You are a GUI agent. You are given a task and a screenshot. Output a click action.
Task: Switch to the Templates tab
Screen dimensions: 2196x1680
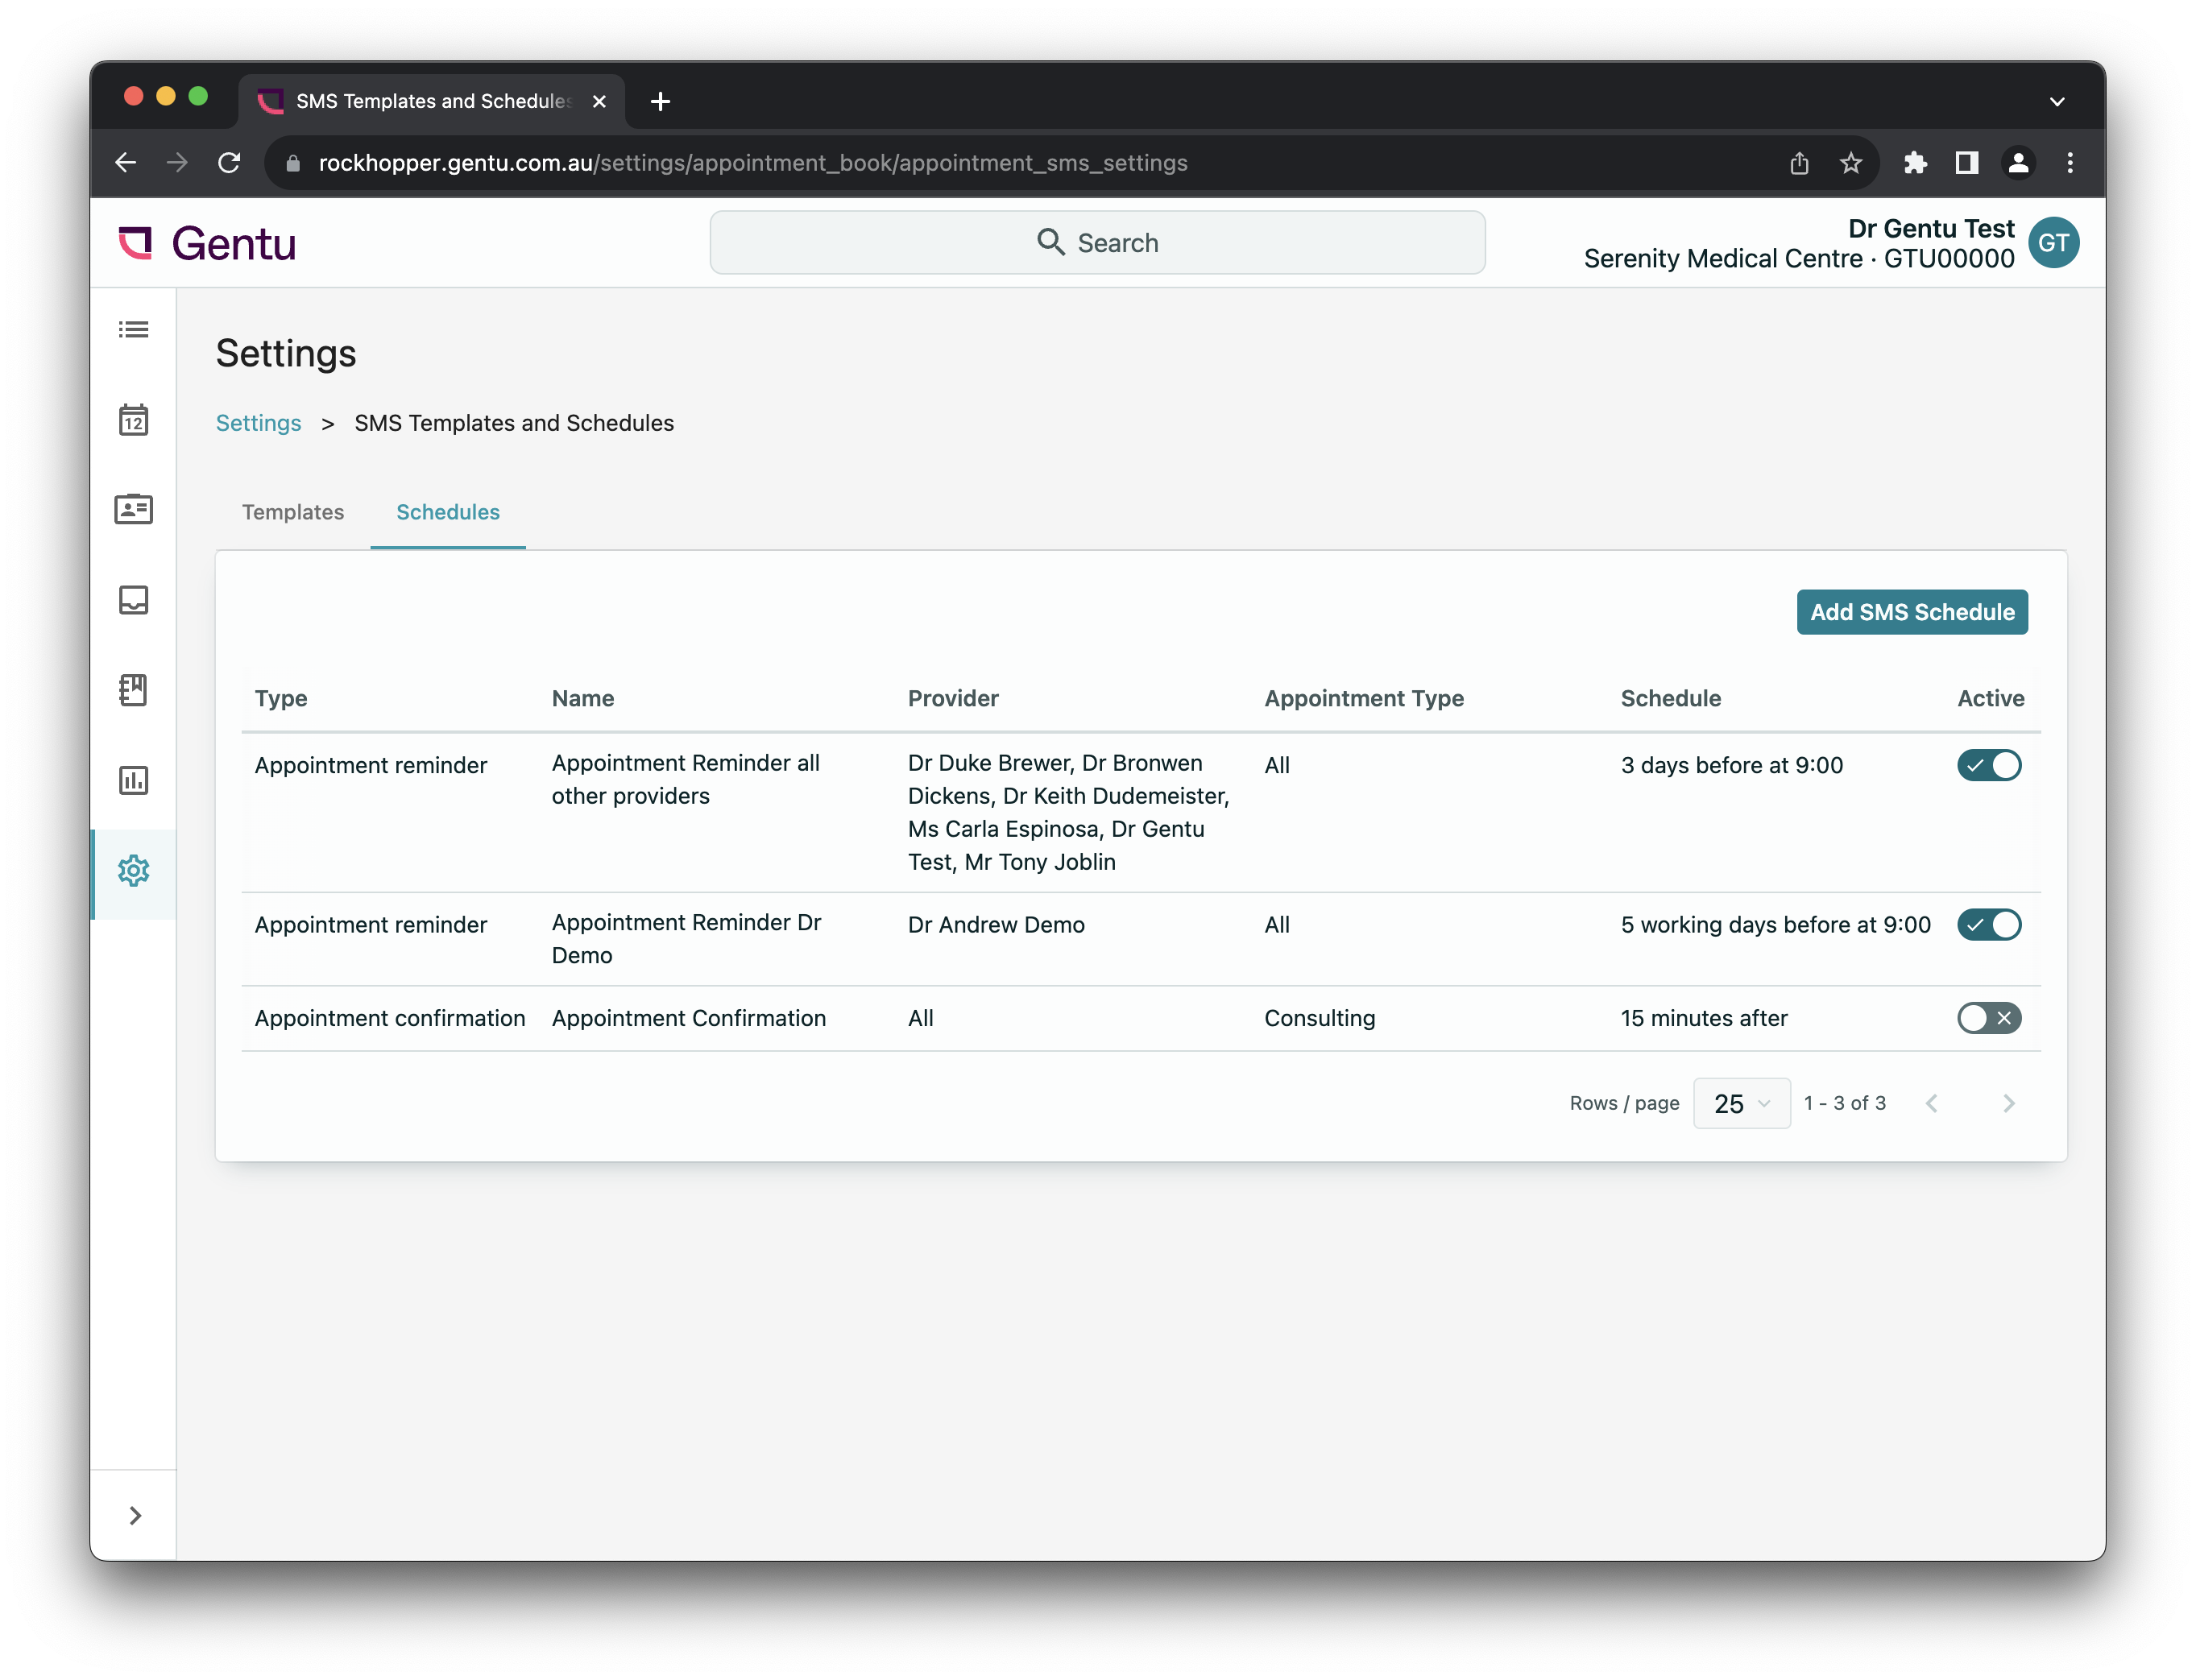point(293,512)
